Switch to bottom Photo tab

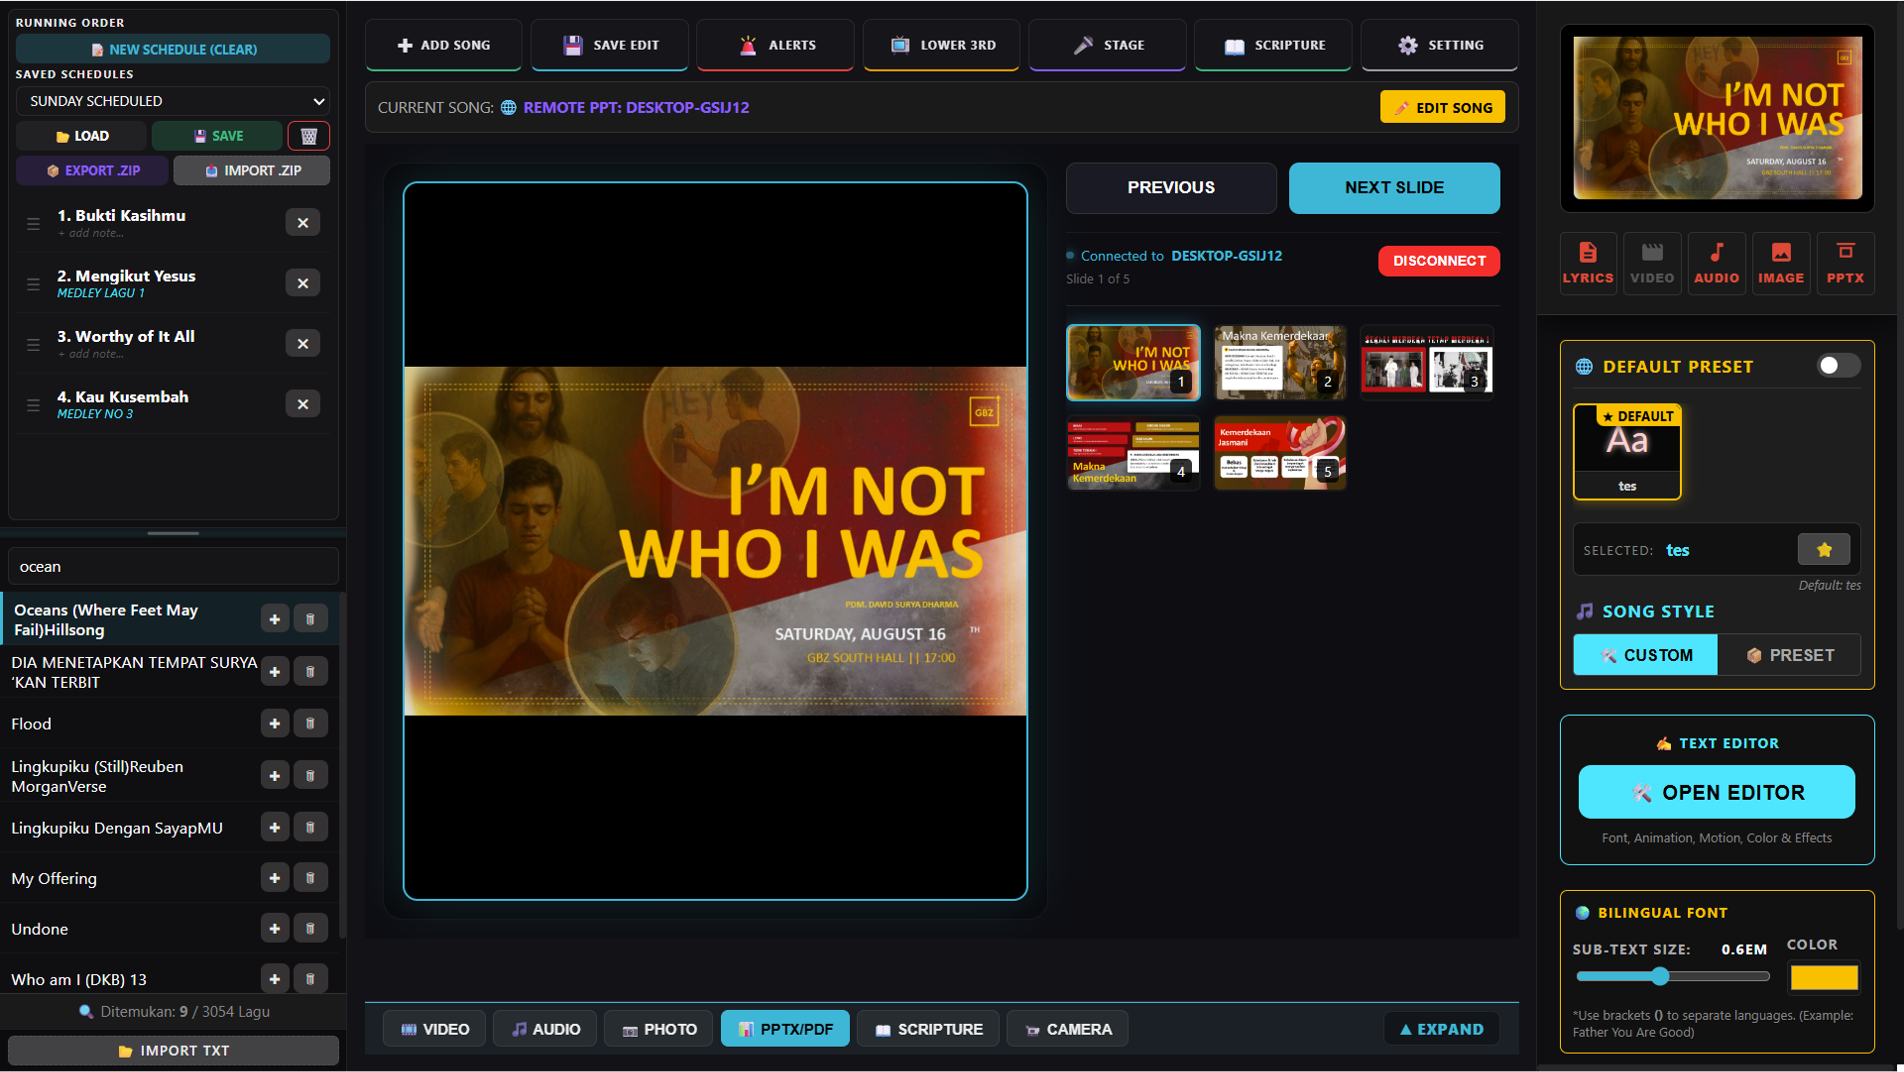[x=659, y=1029]
